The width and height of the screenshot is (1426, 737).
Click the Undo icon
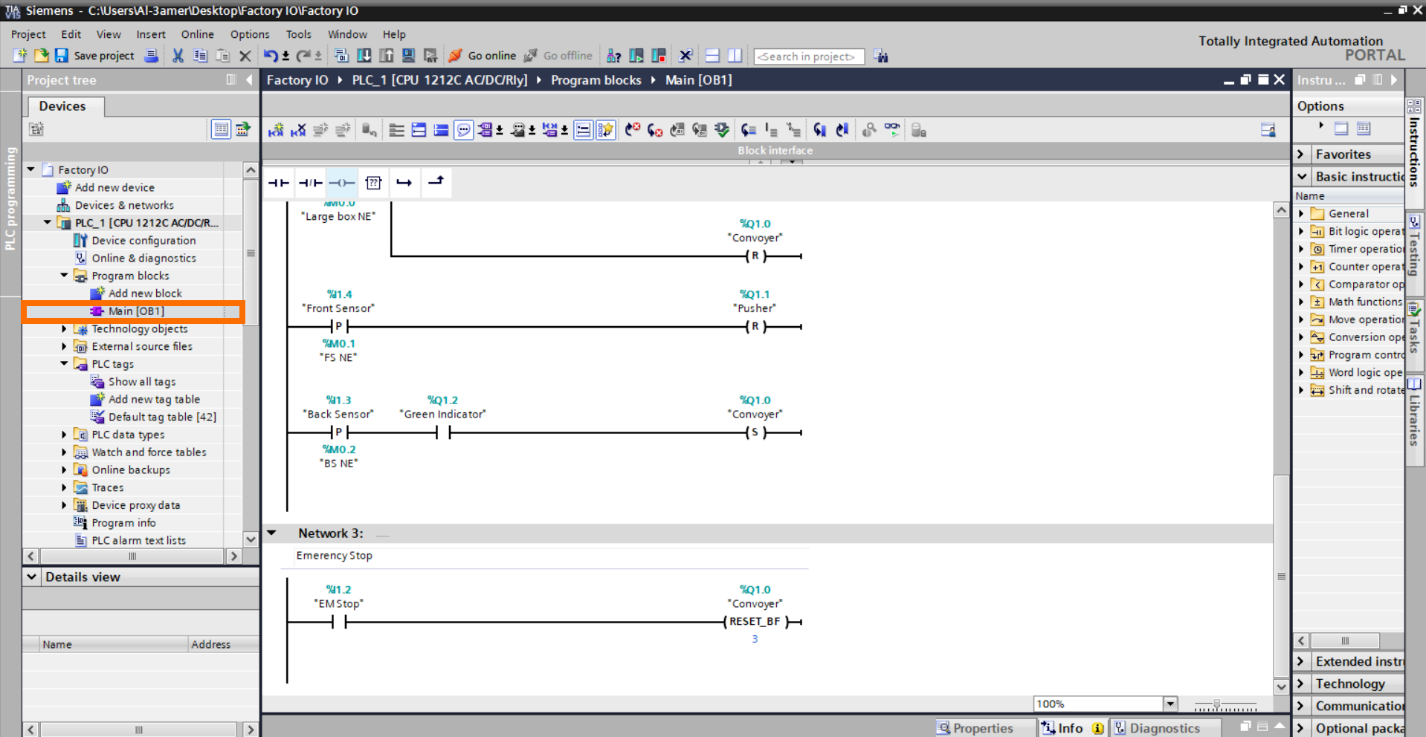click(268, 56)
